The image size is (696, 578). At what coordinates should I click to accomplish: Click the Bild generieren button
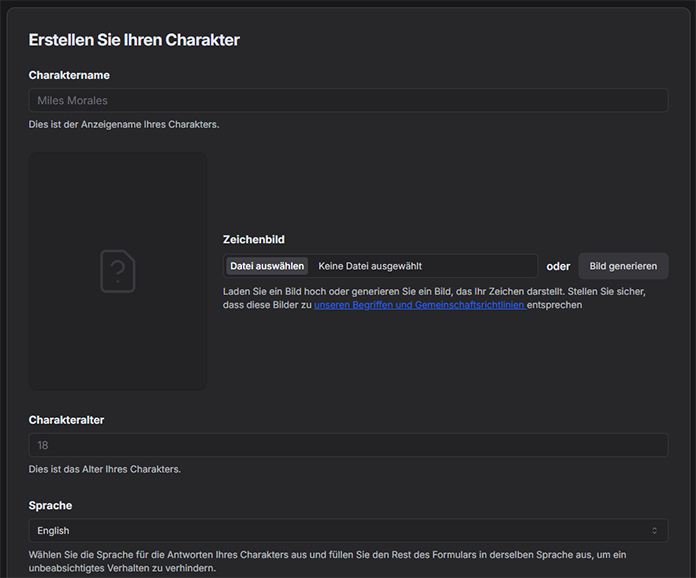[x=623, y=266]
